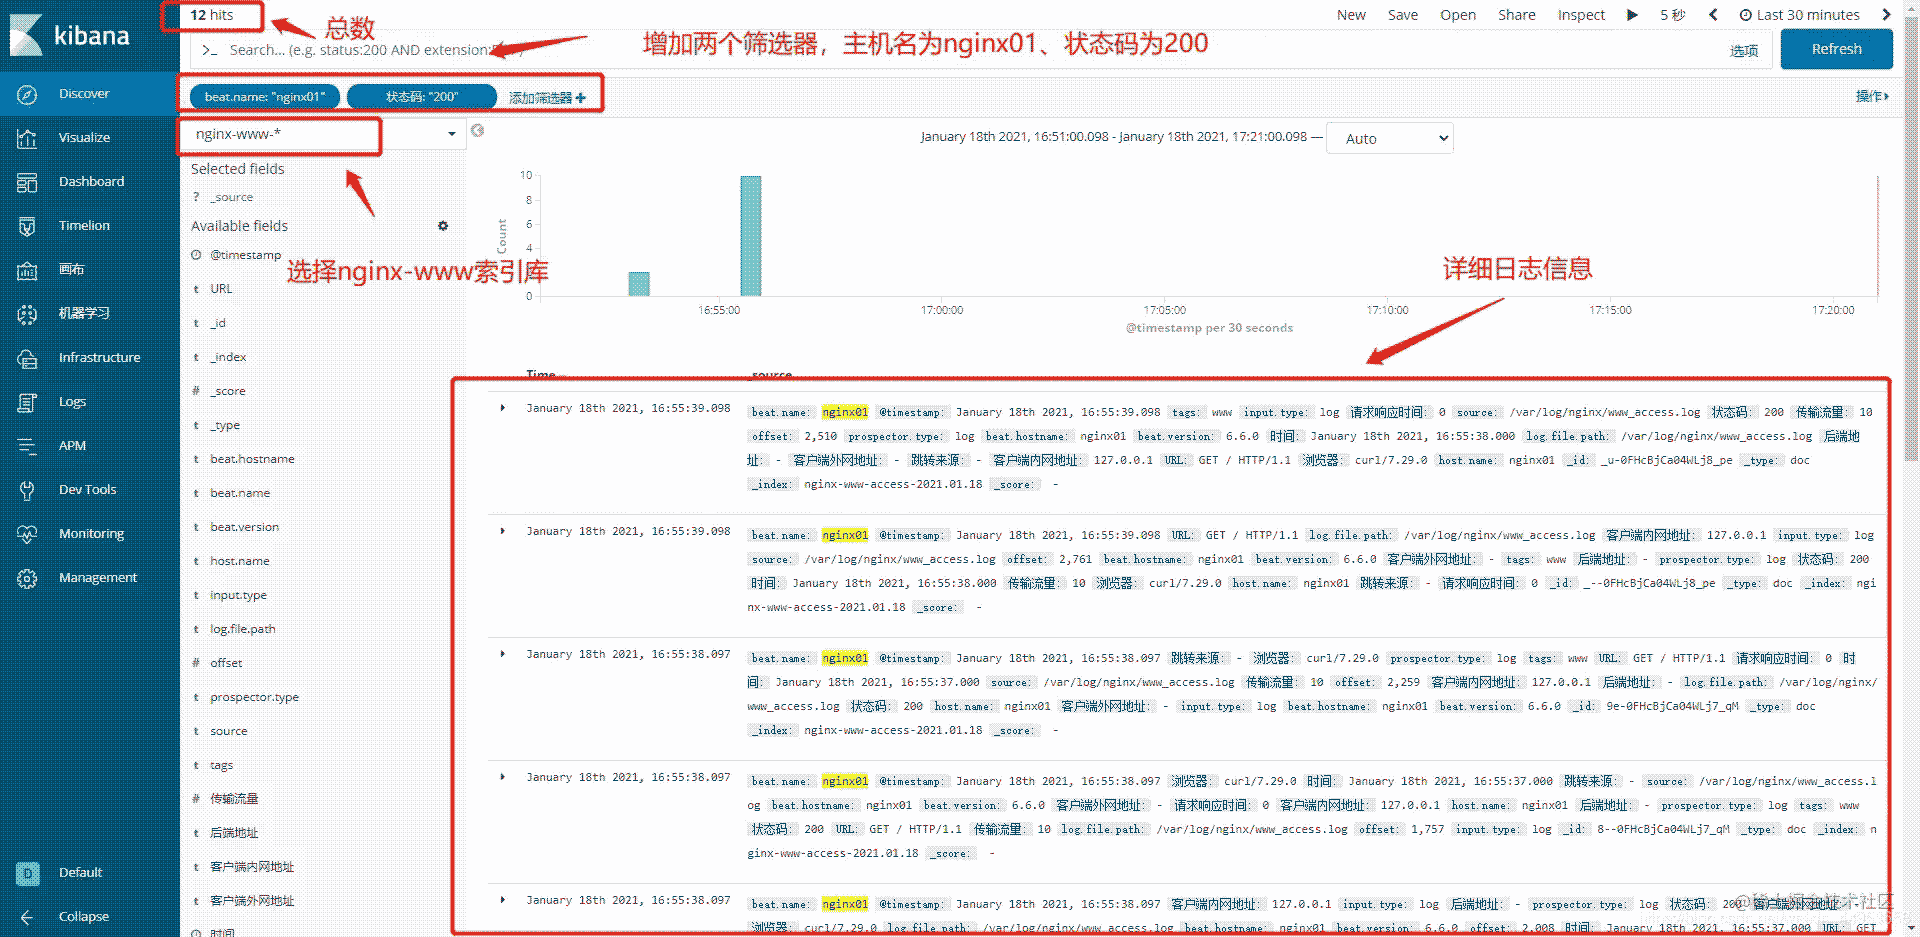Screen dimensions: 1920x937
Task: Open the Inspect menu item
Action: 1581,15
